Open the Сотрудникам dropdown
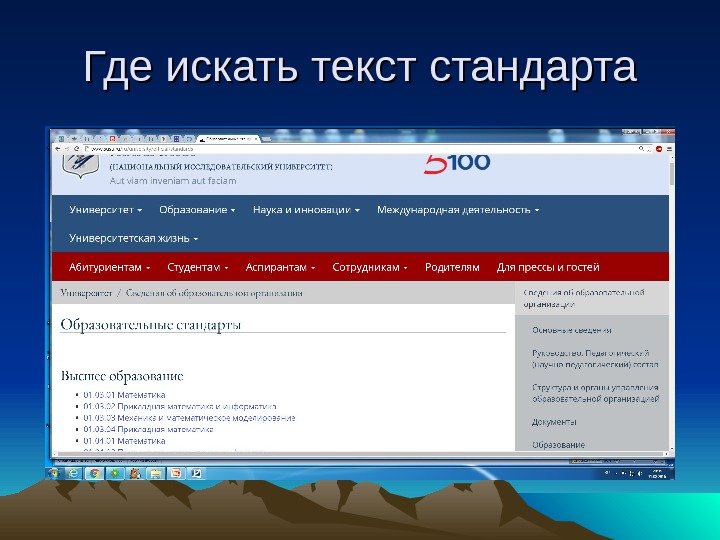Viewport: 720px width, 540px height. click(x=370, y=267)
